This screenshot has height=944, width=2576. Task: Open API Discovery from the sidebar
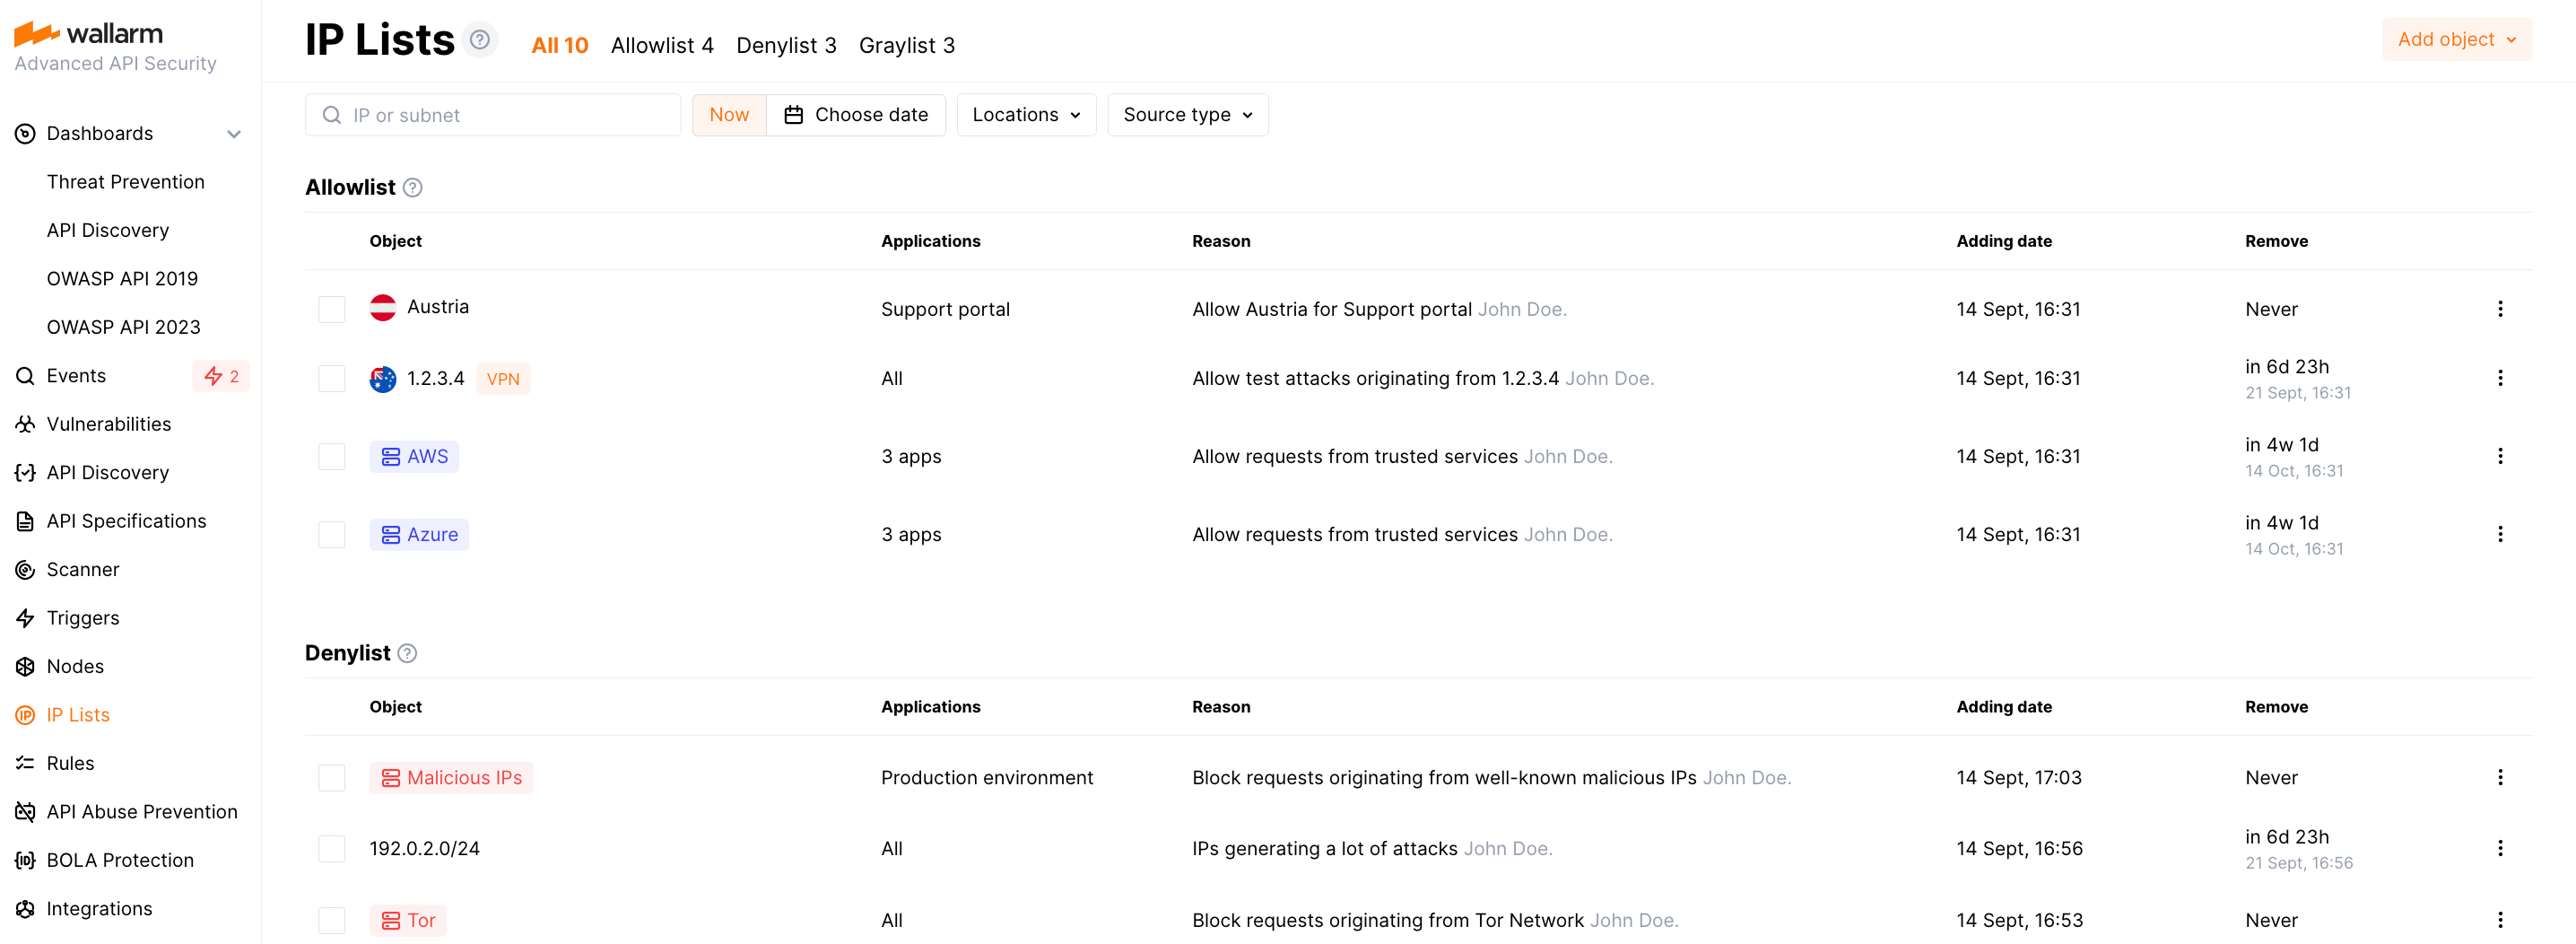[107, 472]
